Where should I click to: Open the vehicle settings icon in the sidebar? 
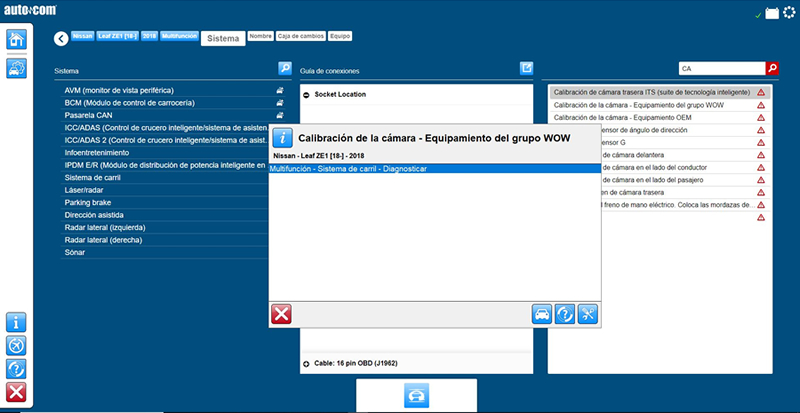pyautogui.click(x=16, y=68)
